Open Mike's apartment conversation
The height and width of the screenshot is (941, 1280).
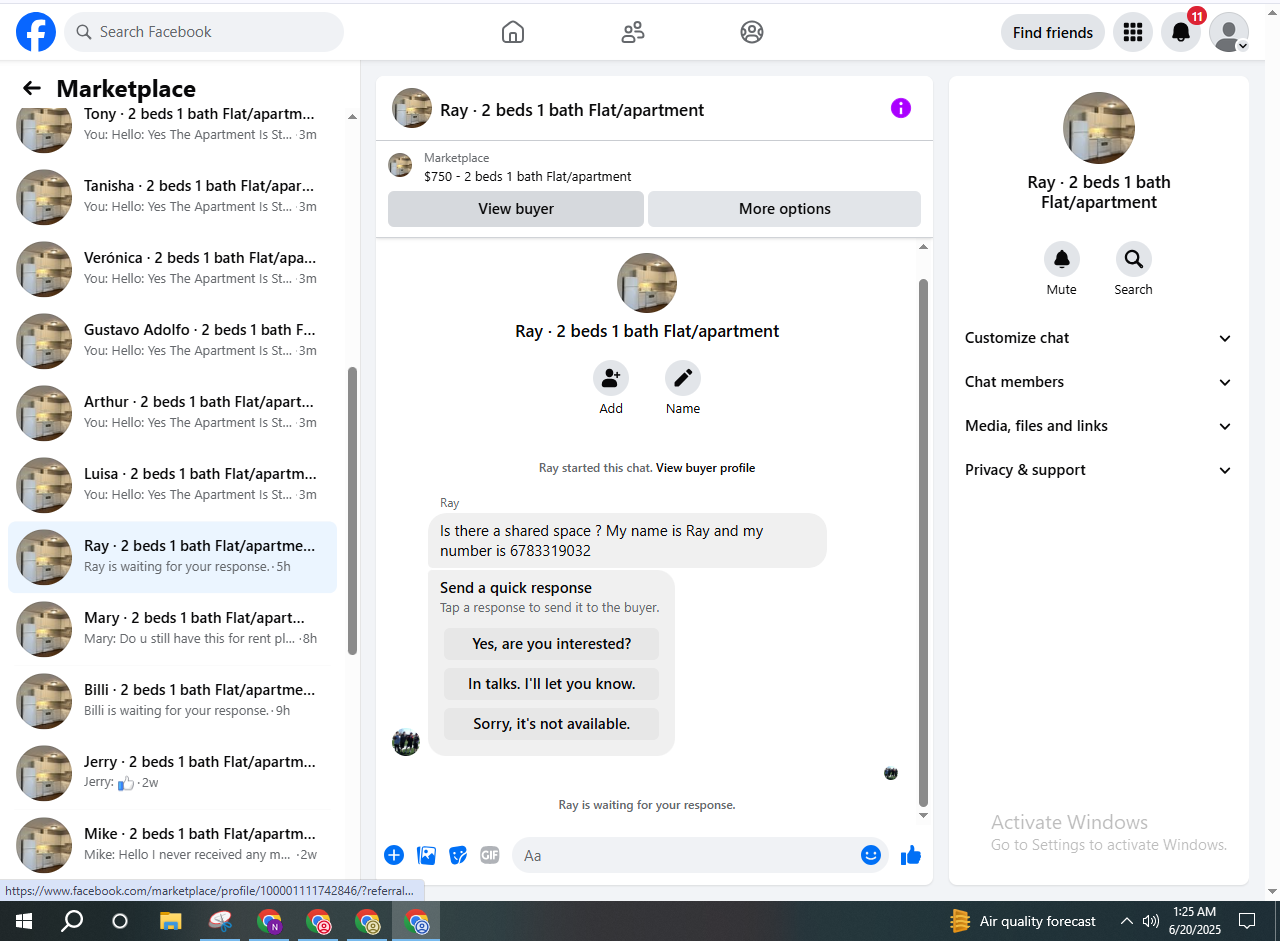point(172,845)
